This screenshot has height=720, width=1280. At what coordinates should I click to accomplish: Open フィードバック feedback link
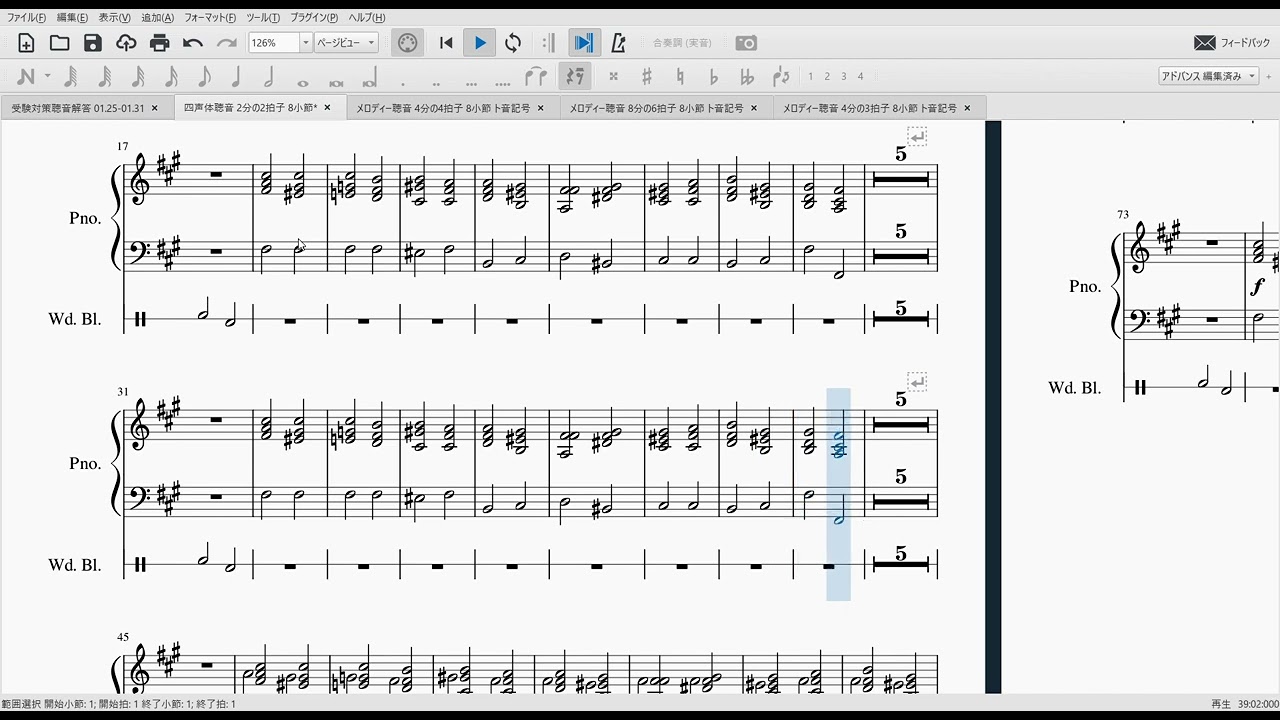click(1232, 43)
